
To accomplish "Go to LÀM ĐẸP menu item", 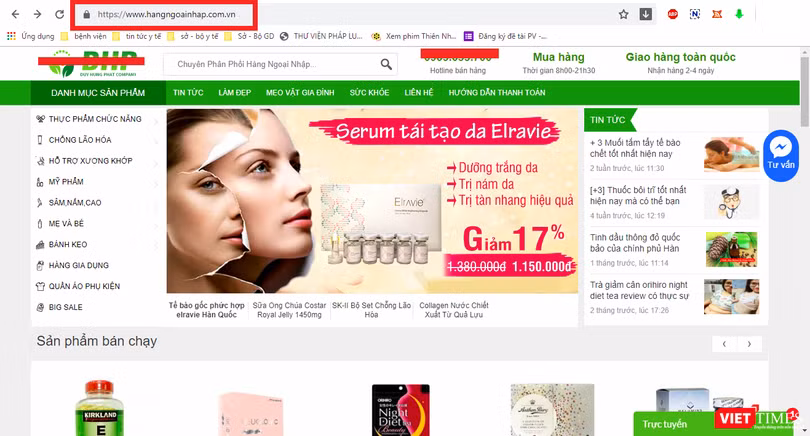I will tap(235, 93).
